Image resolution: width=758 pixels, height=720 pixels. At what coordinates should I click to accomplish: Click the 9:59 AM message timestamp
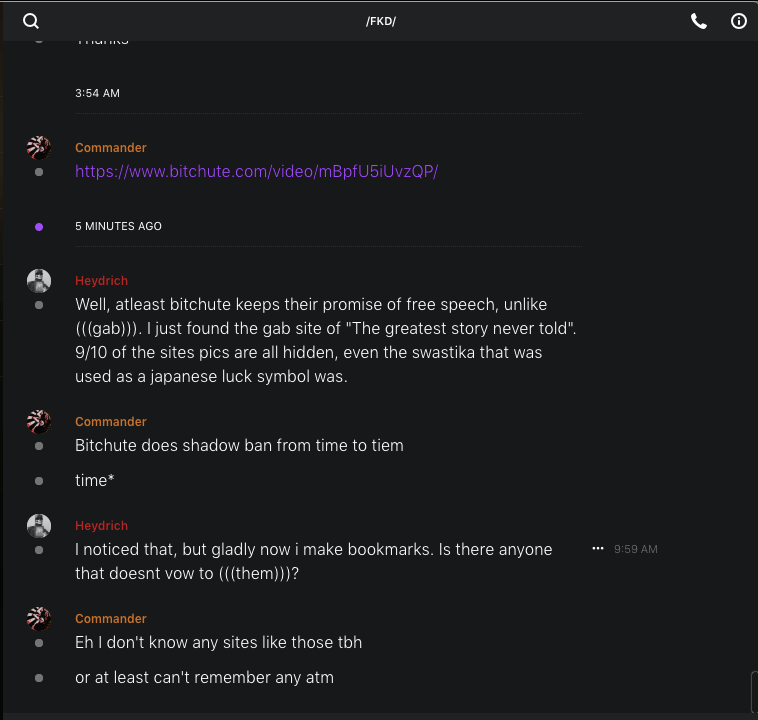(636, 549)
